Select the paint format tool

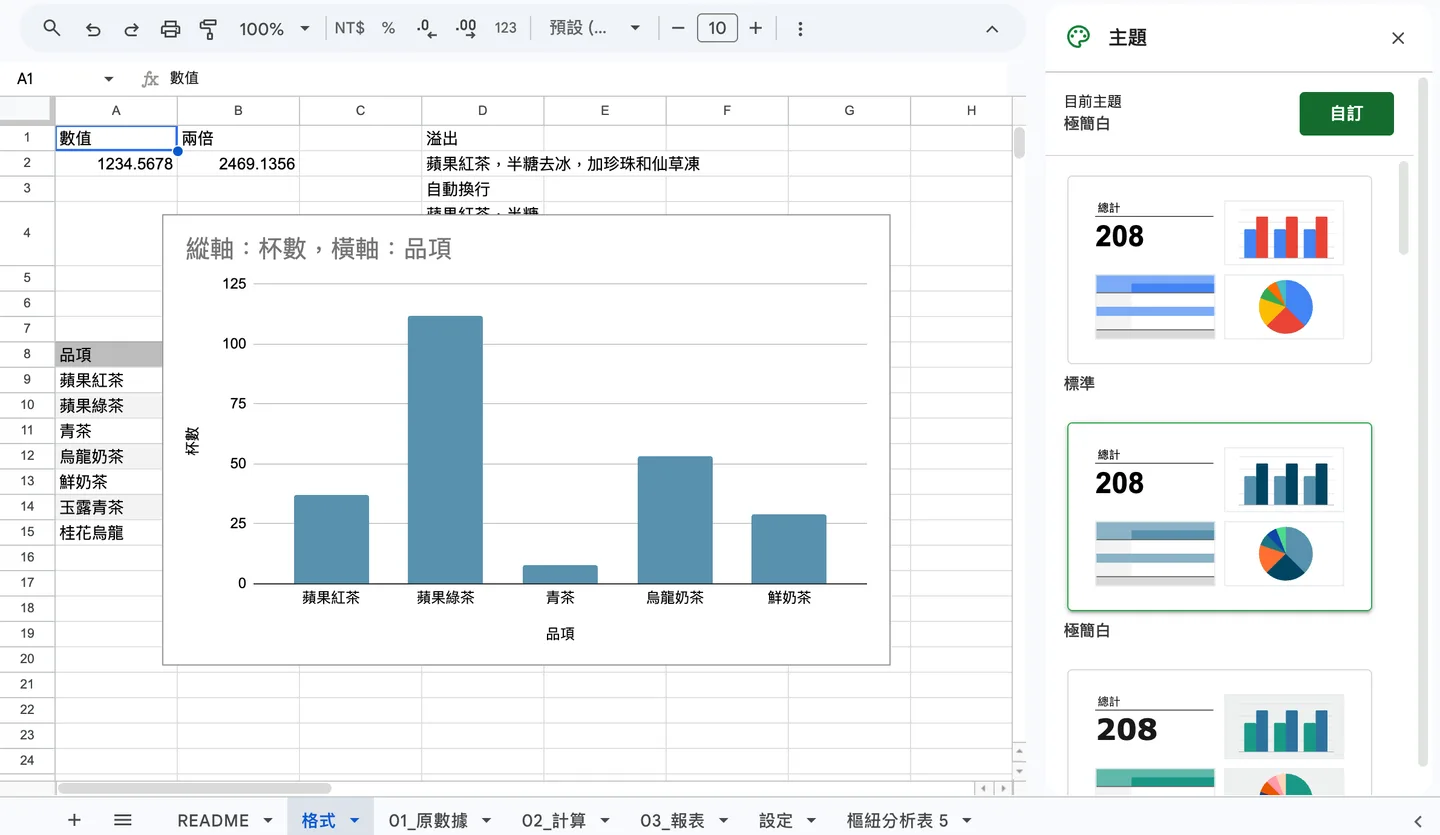pos(208,29)
